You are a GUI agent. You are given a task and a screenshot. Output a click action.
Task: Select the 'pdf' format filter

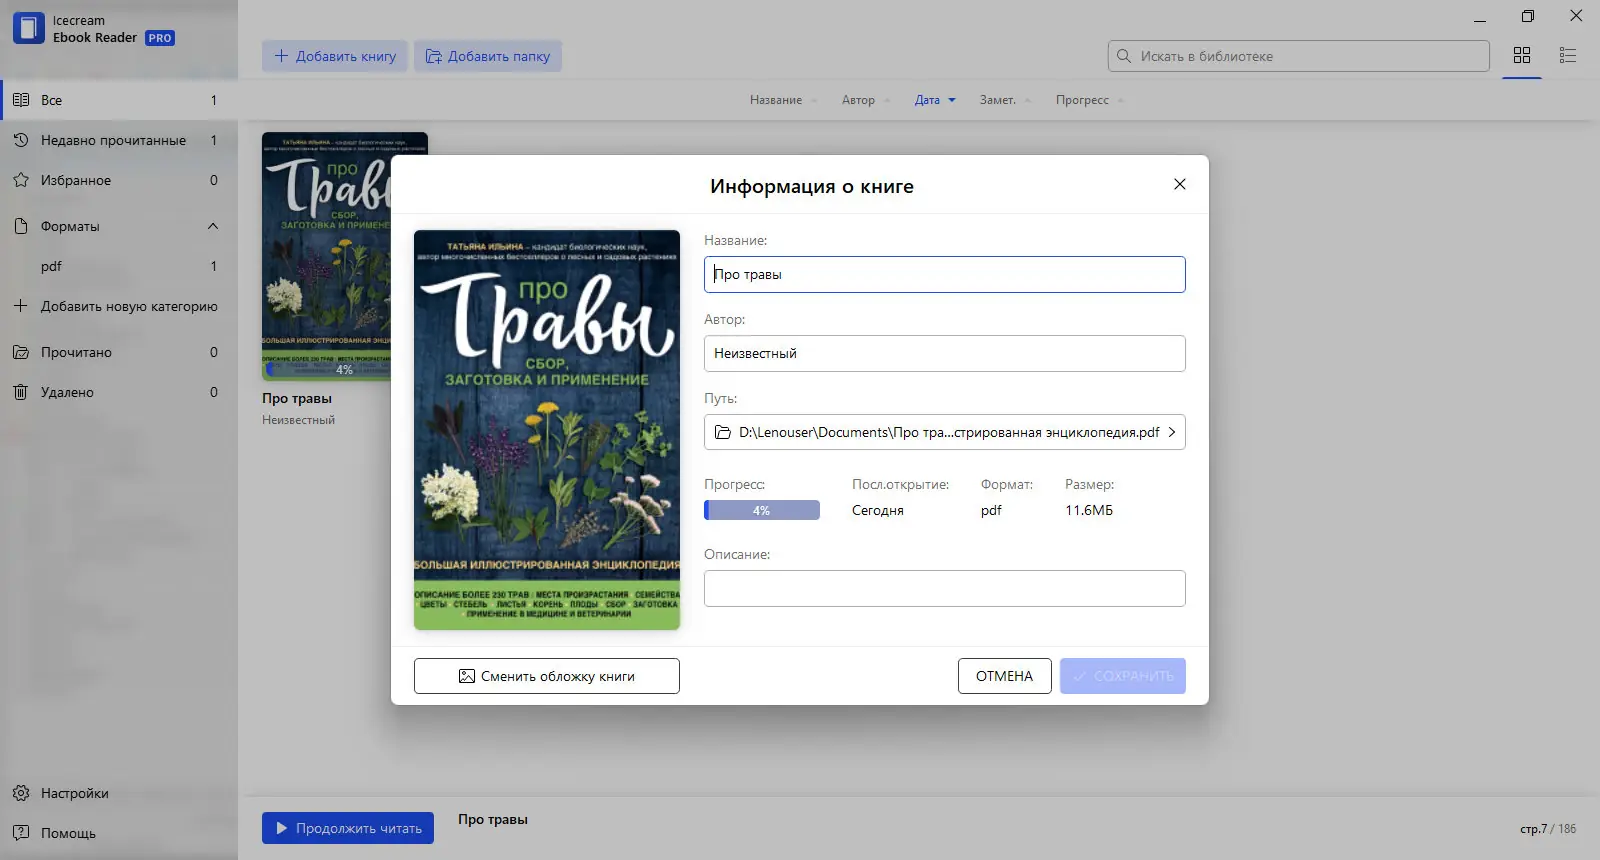pos(119,266)
